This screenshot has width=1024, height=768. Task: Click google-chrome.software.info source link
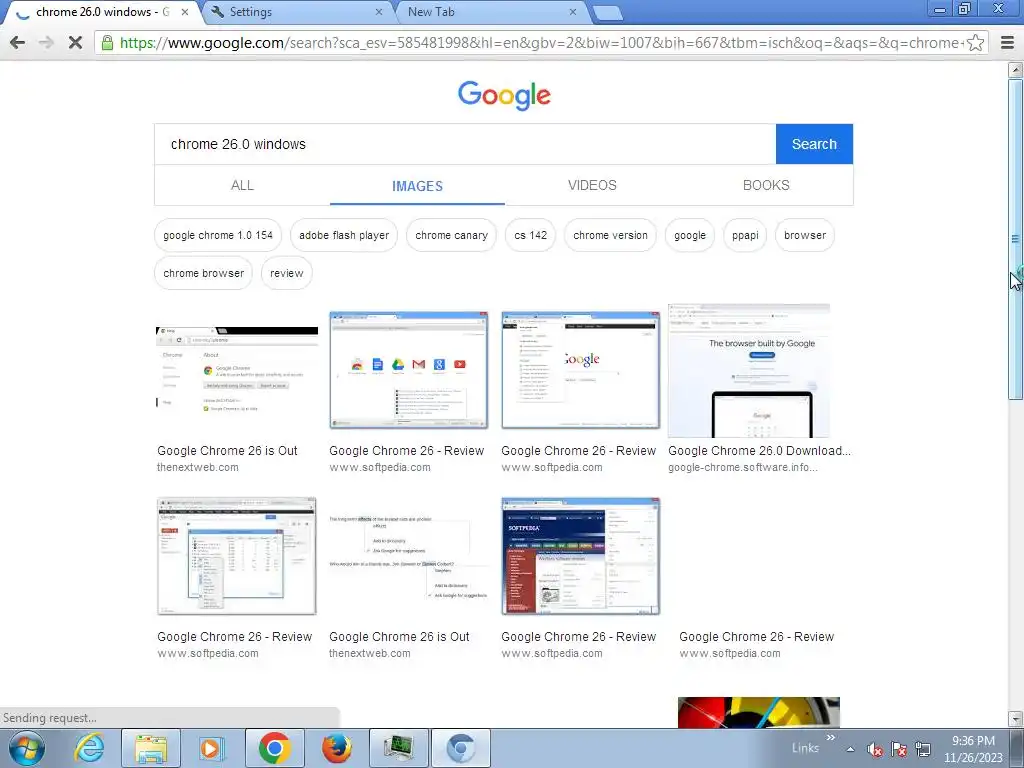point(743,468)
